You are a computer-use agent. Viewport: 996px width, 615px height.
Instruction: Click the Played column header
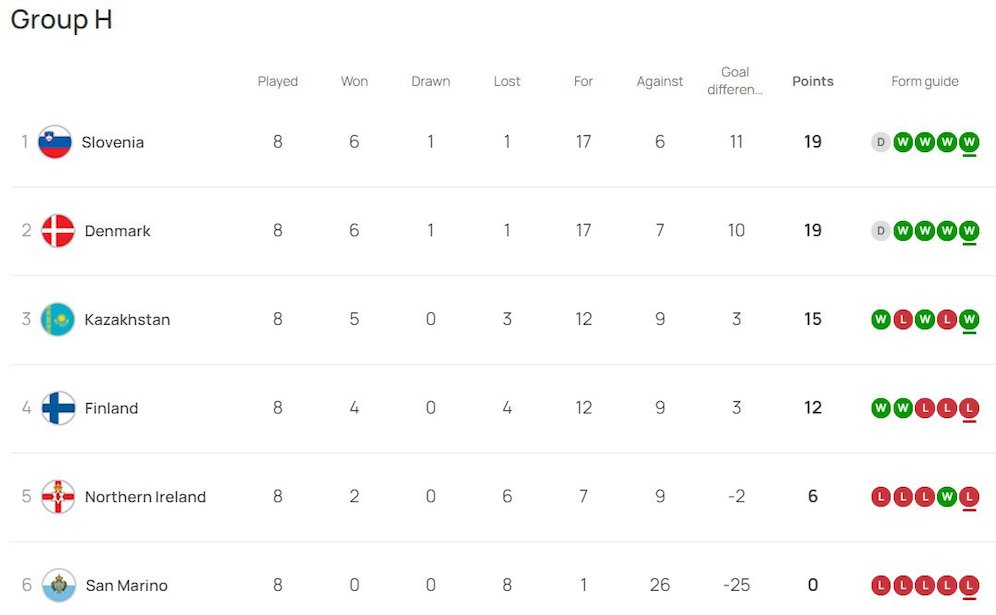[x=277, y=82]
